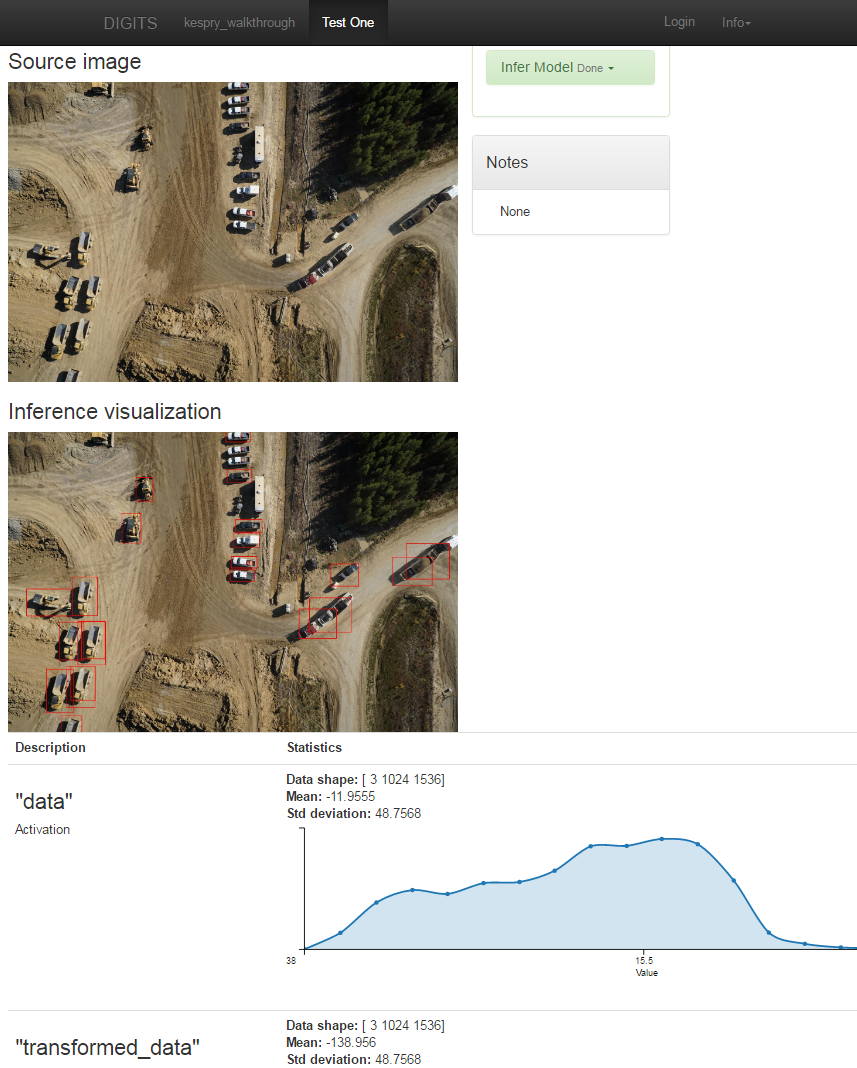Click the Login menu item
857x1068 pixels.
pyautogui.click(x=679, y=22)
